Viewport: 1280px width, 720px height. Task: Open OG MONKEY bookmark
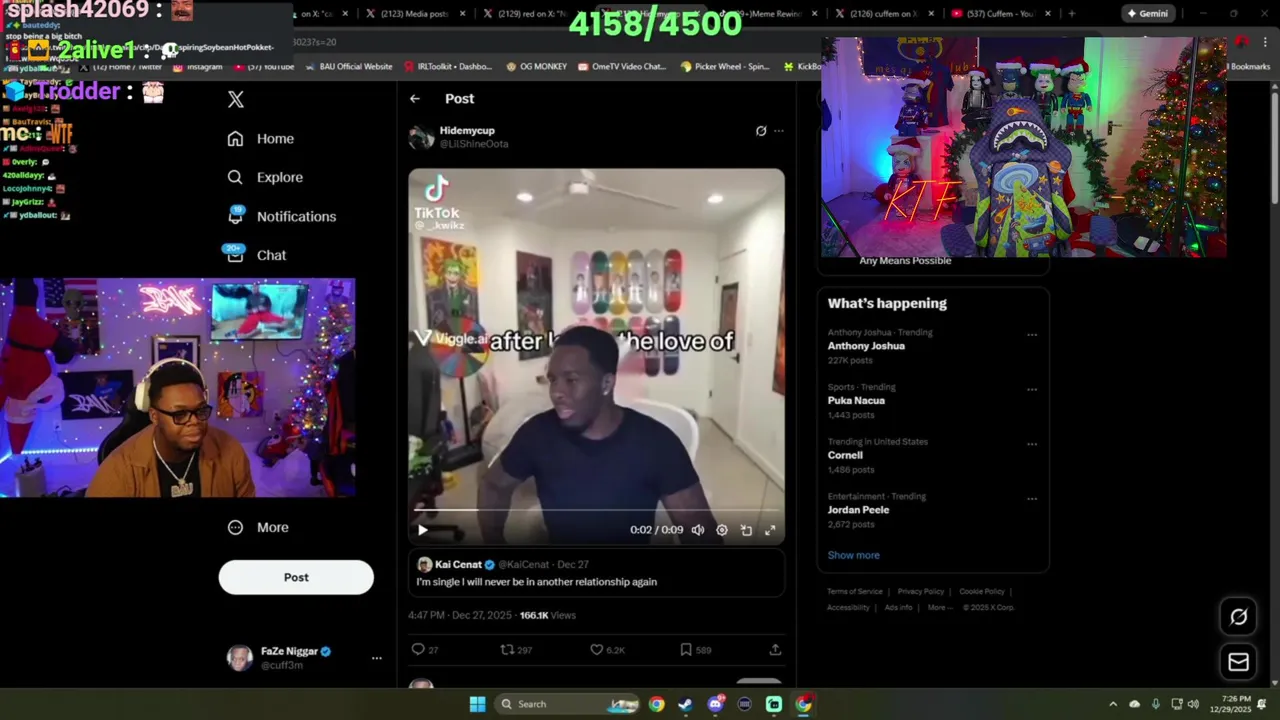click(536, 66)
